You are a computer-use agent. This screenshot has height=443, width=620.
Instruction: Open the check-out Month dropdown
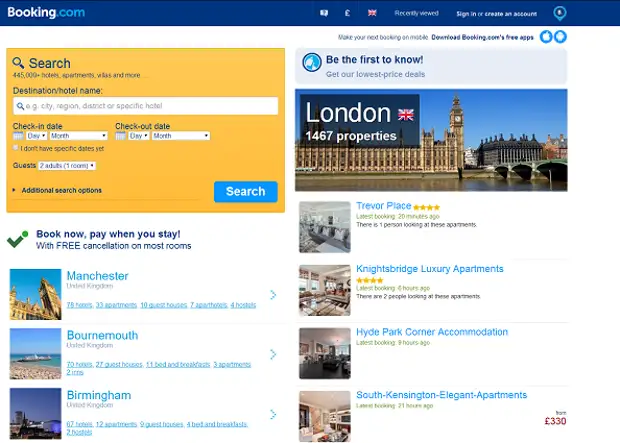[x=181, y=135]
